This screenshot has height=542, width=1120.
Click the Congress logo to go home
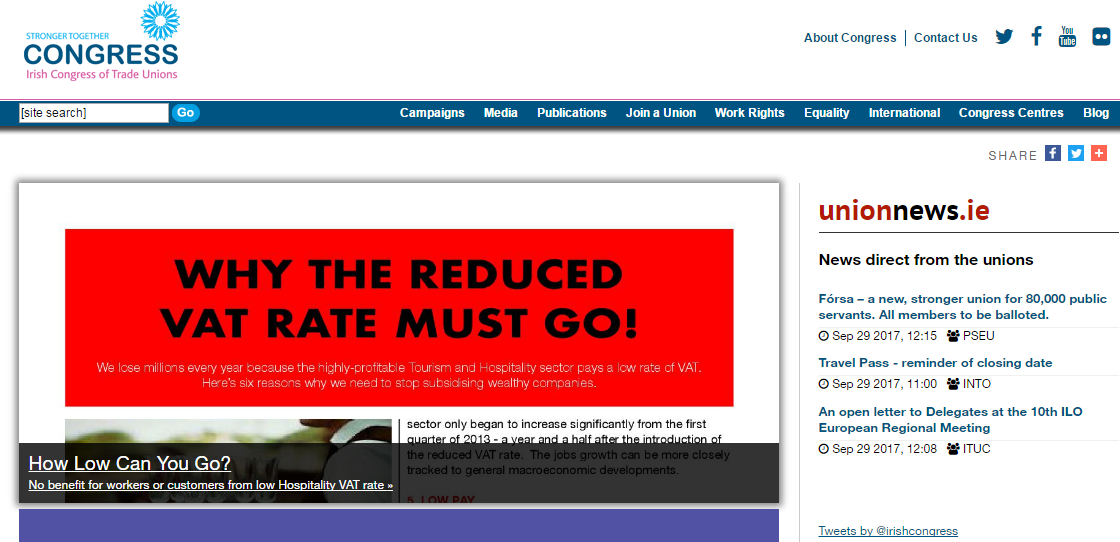point(101,41)
